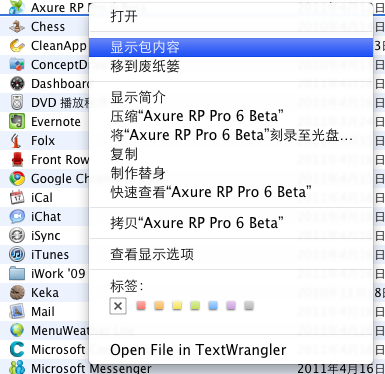Select the iChat row name
Image resolution: width=385 pixels, height=374 pixels.
(x=46, y=217)
